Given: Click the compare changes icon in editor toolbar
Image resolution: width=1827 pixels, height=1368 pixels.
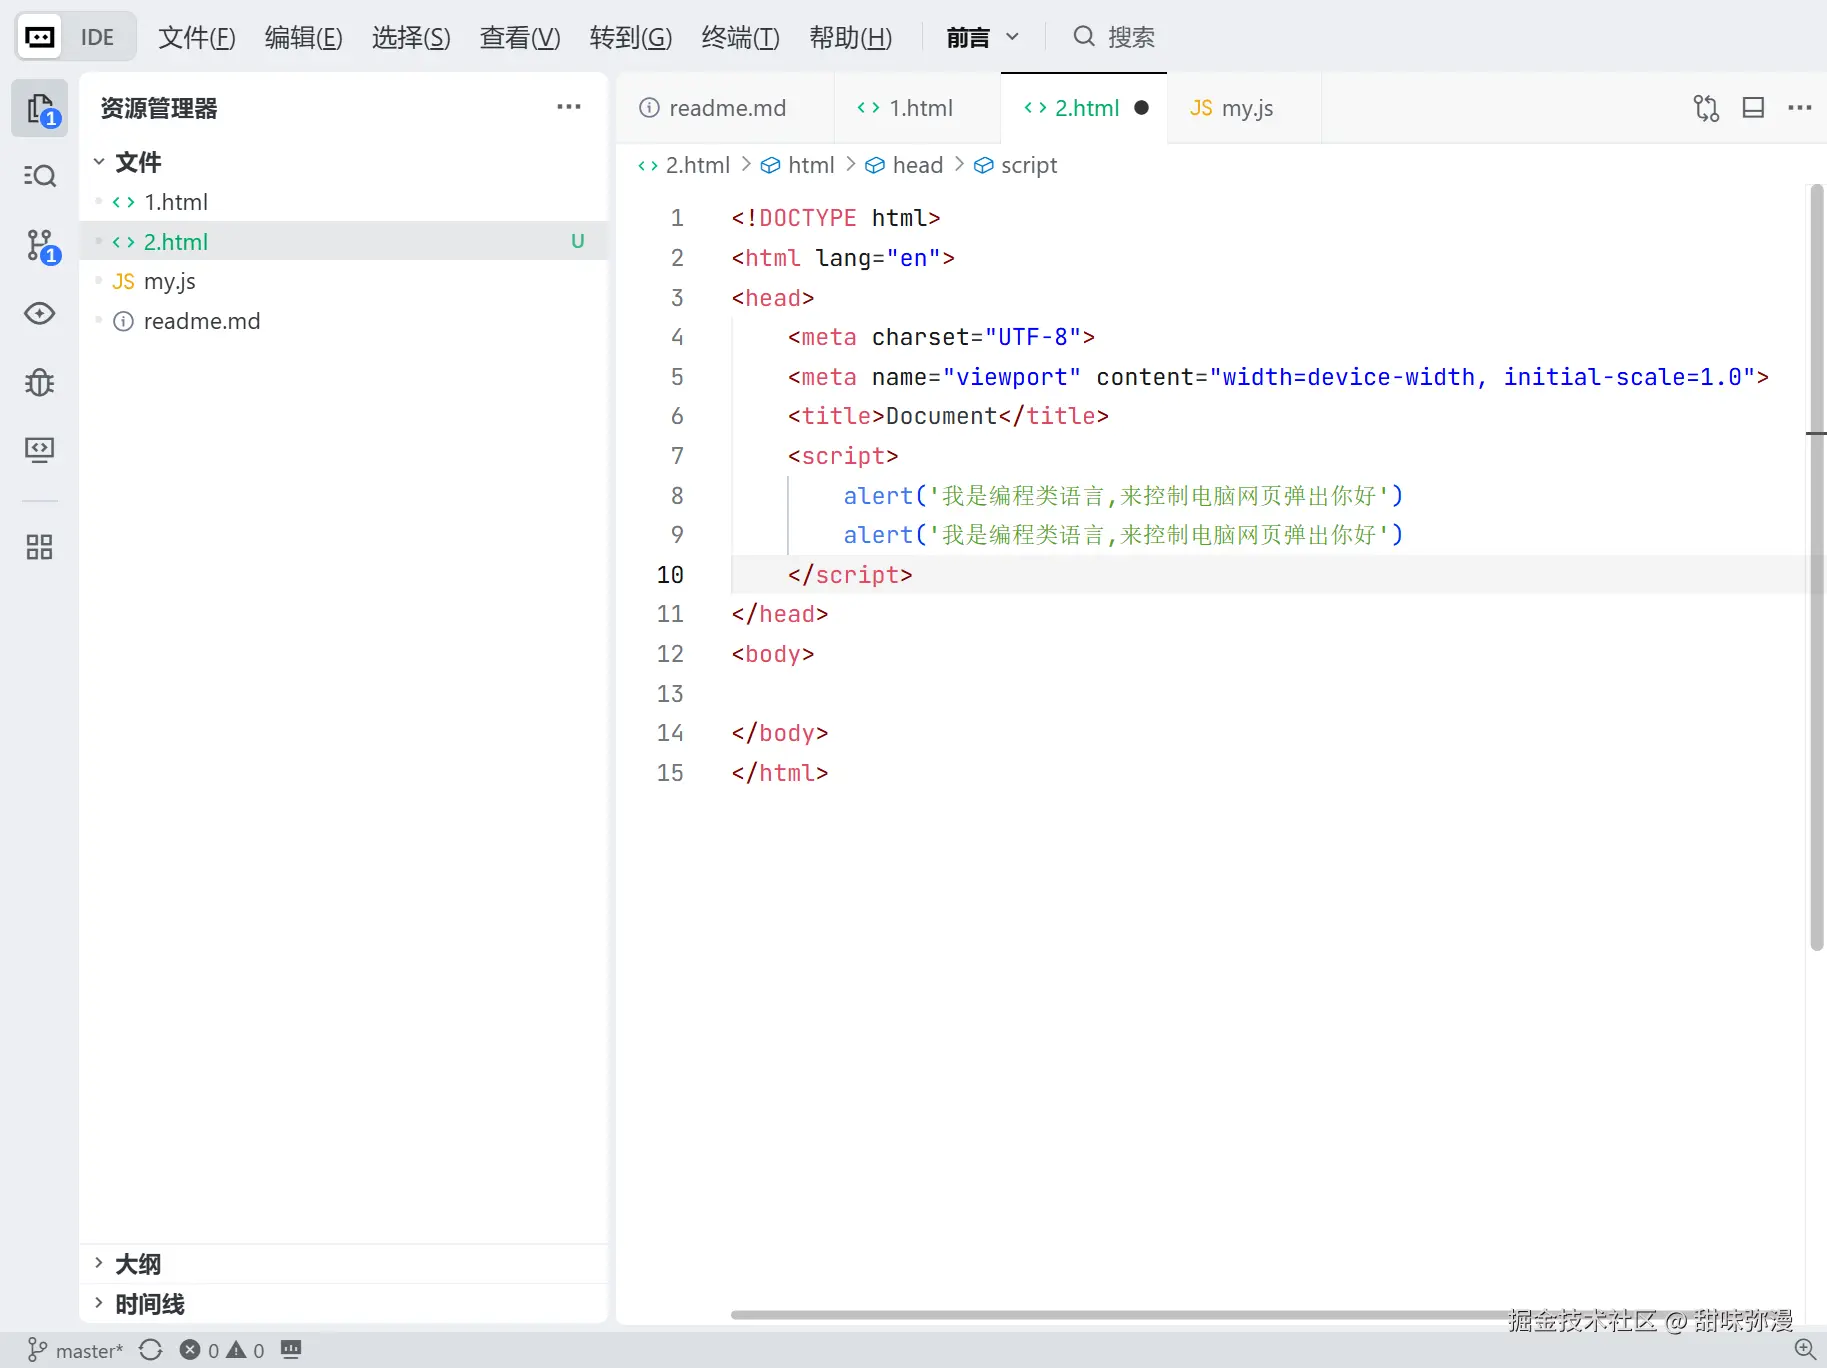Looking at the screenshot, I should 1706,108.
